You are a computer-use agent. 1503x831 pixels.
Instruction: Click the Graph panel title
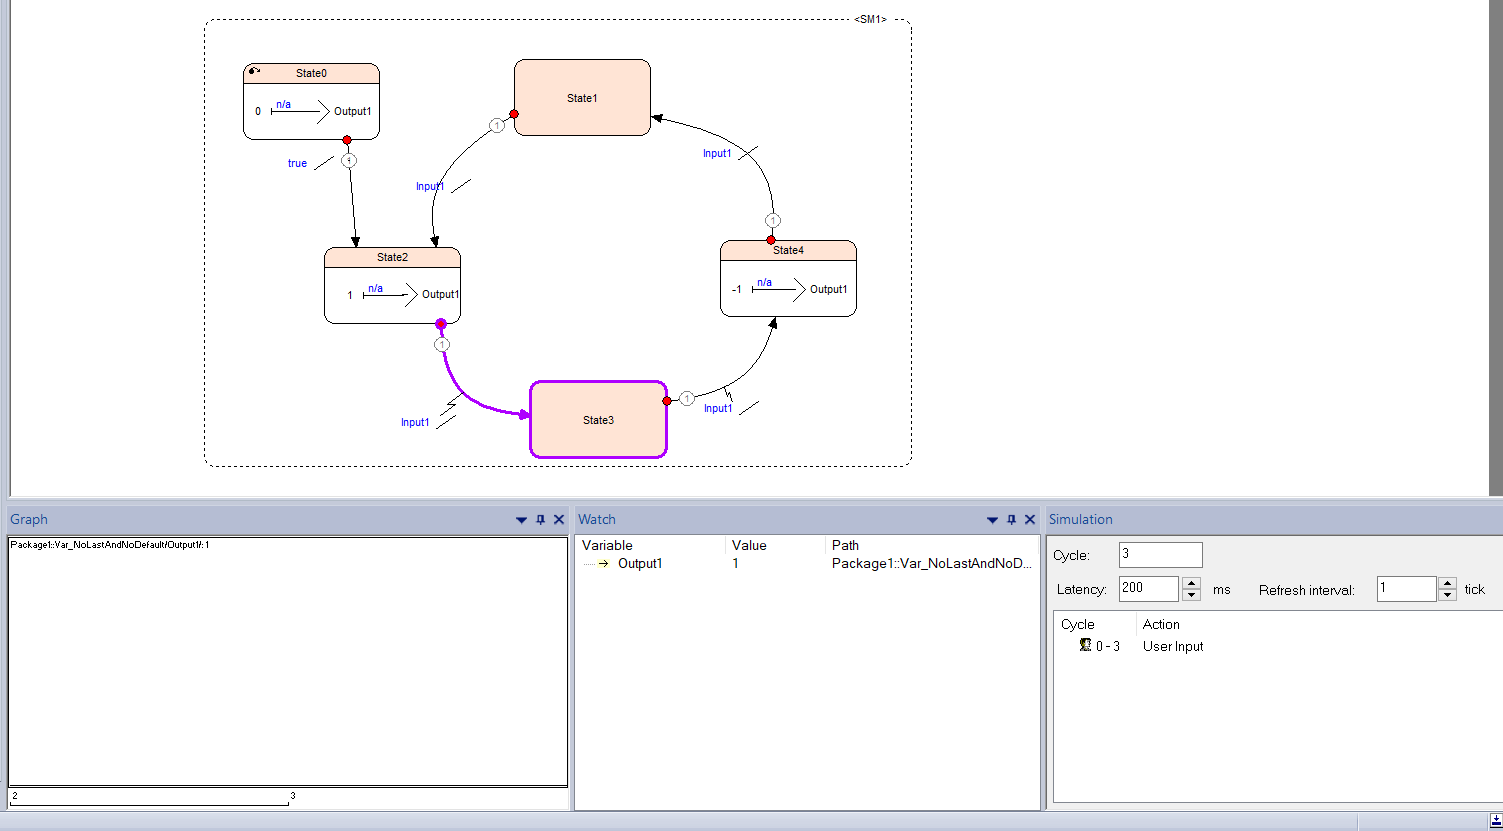(x=29, y=519)
